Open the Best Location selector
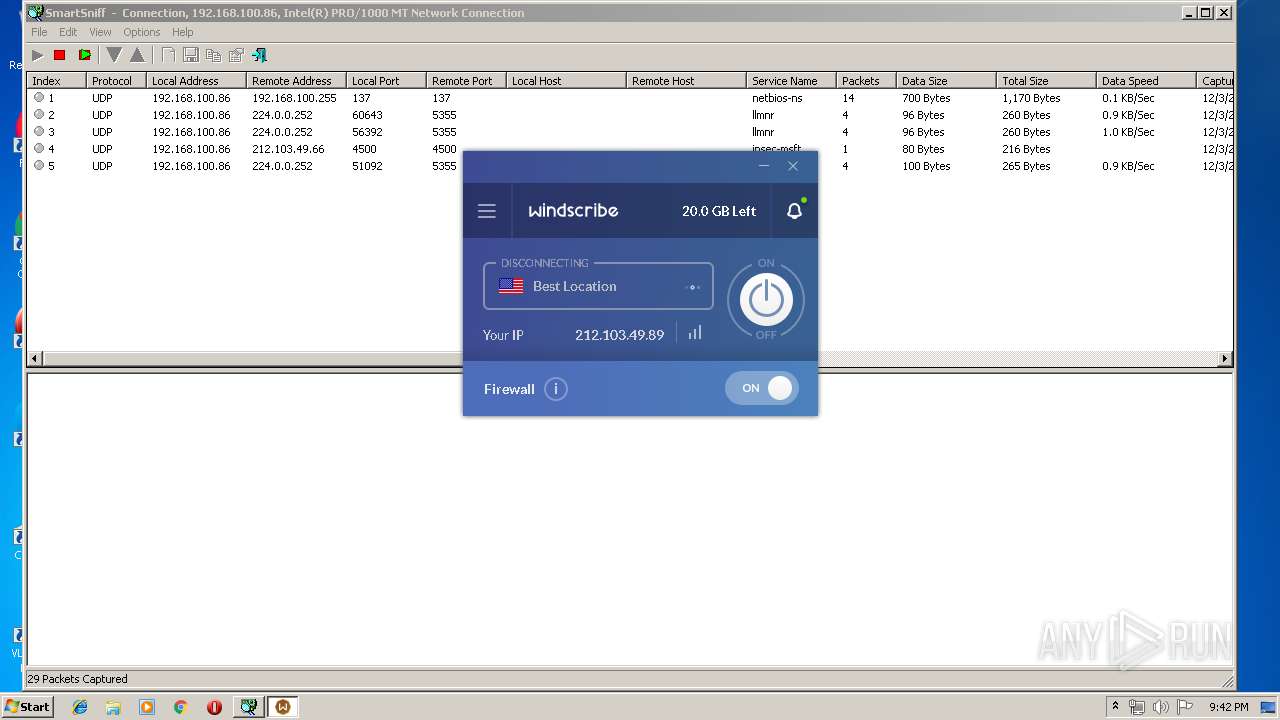1280x720 pixels. pos(598,286)
